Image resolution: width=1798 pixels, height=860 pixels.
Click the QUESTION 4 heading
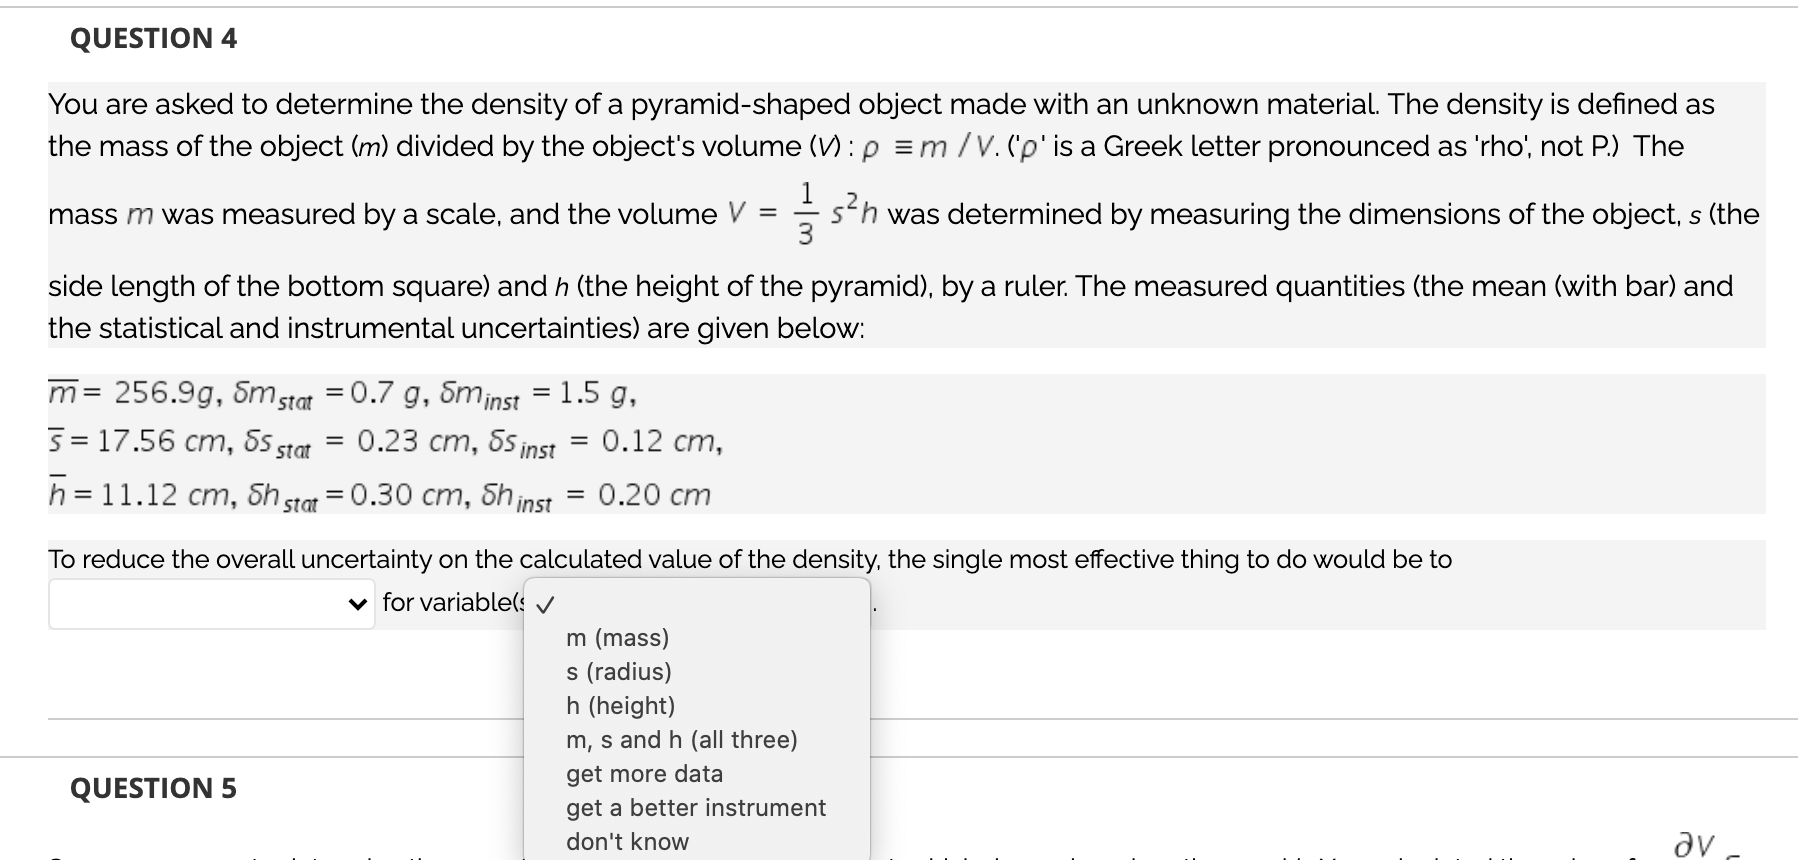click(x=152, y=39)
